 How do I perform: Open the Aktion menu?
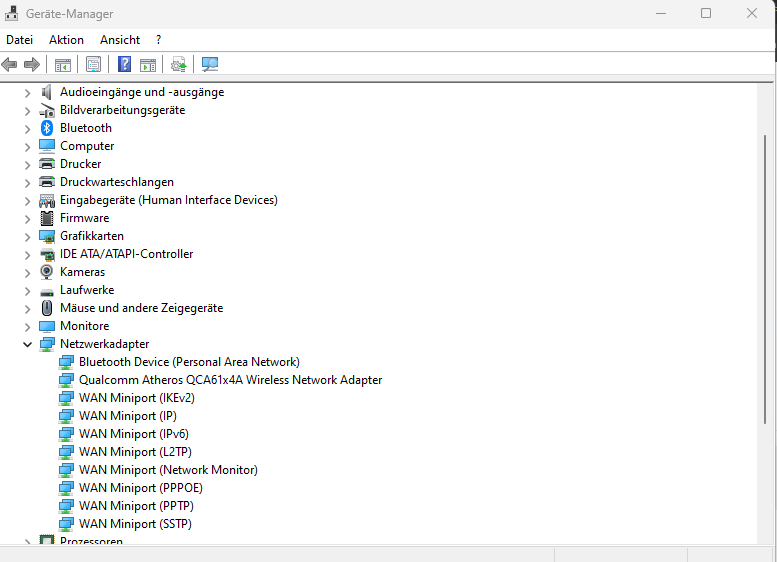pyautogui.click(x=66, y=40)
